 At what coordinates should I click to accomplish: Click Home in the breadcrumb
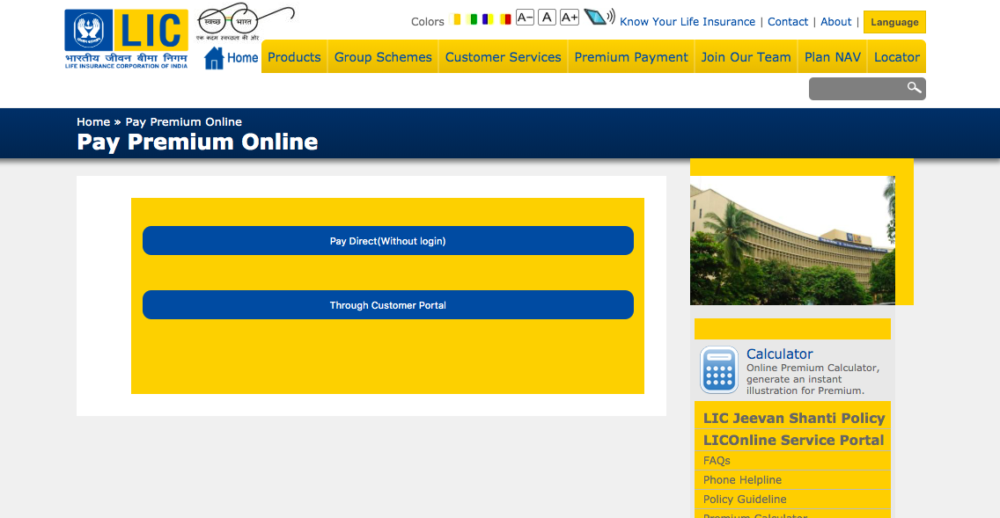pyautogui.click(x=93, y=122)
